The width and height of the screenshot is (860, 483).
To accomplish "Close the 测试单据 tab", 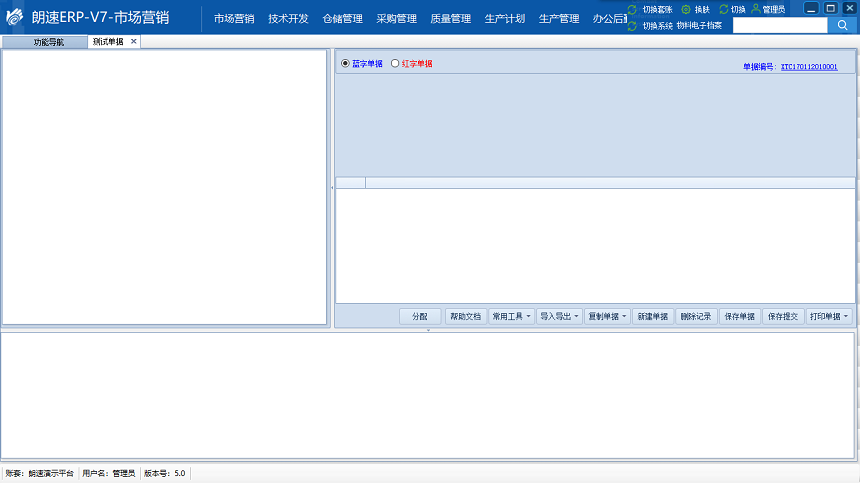I will click(133, 41).
